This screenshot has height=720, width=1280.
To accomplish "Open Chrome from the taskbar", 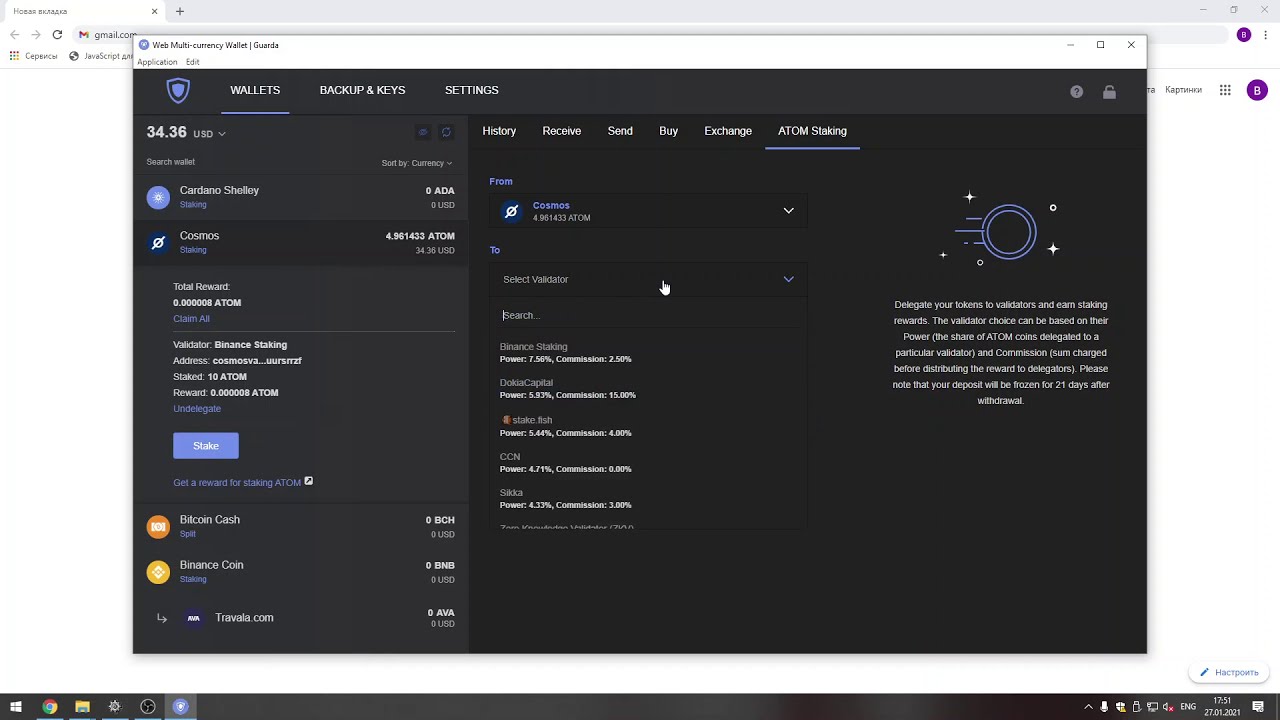I will pos(49,707).
